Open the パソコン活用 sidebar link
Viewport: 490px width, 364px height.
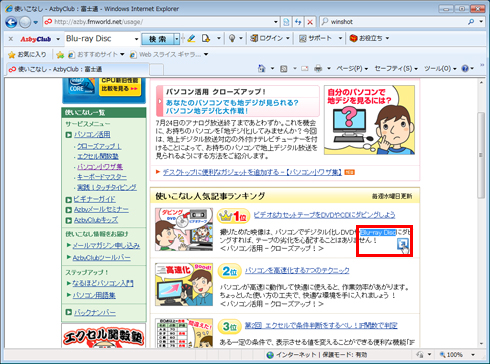click(x=92, y=135)
